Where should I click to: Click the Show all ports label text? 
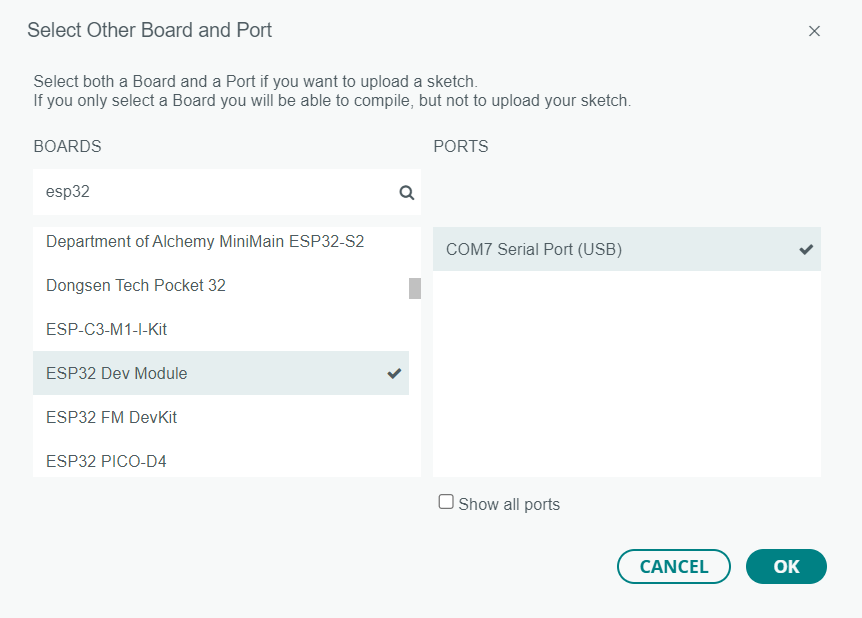click(509, 504)
